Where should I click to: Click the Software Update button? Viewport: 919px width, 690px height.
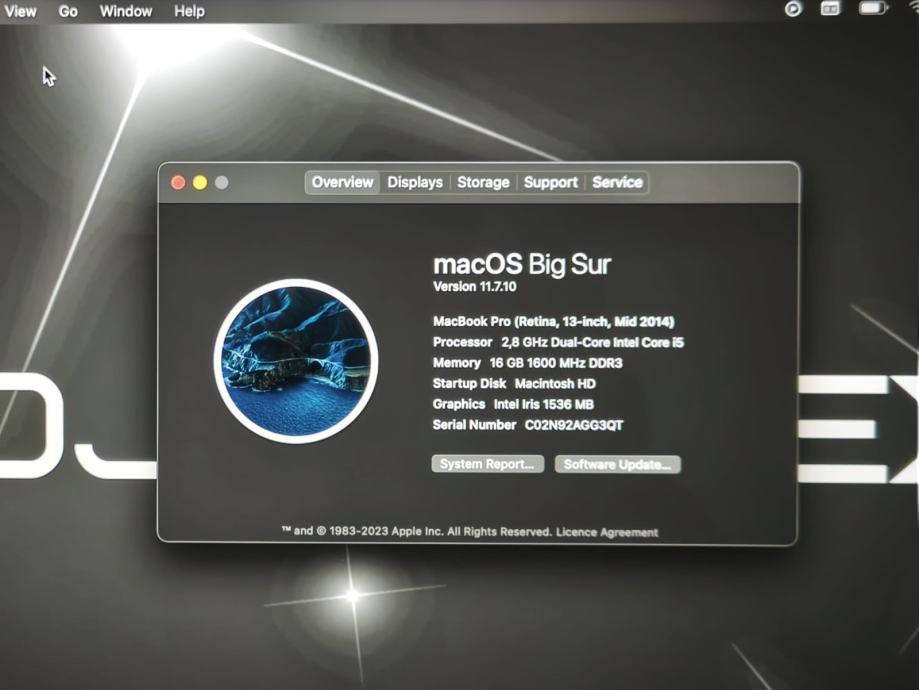point(618,464)
